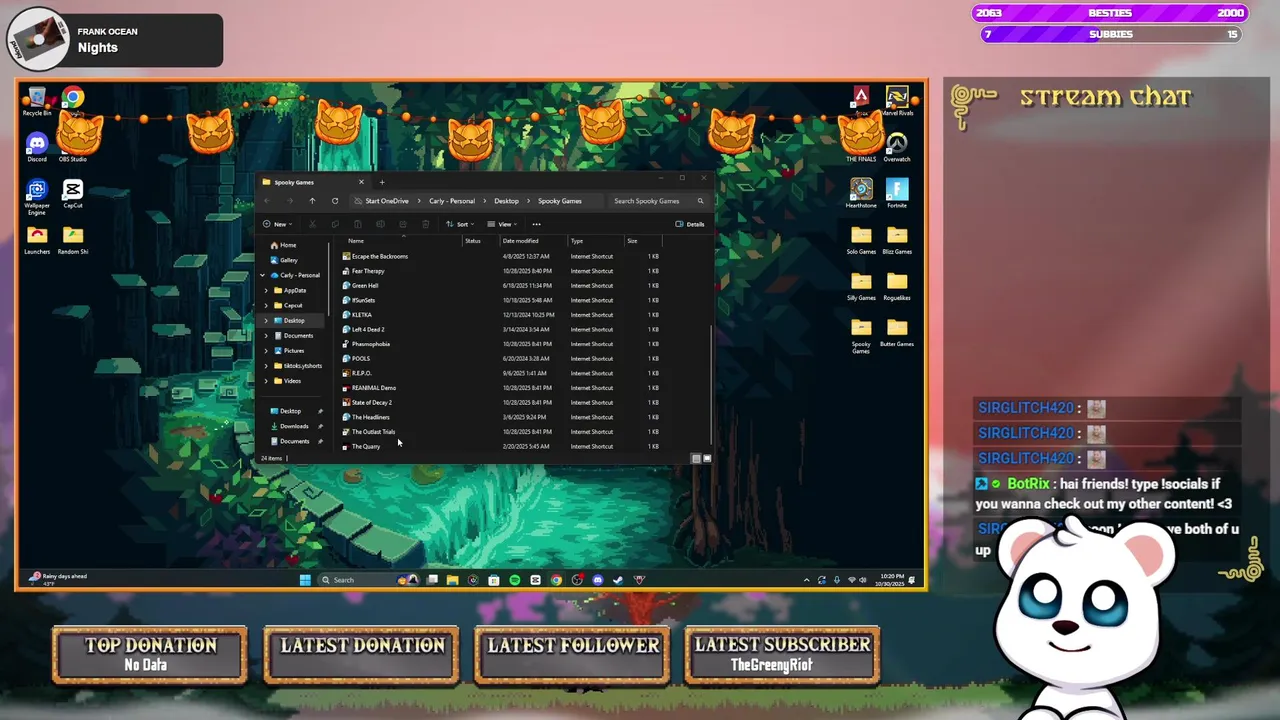Open Microsoft Store from the taskbar
Viewport: 1280px width, 720px height.
[494, 580]
